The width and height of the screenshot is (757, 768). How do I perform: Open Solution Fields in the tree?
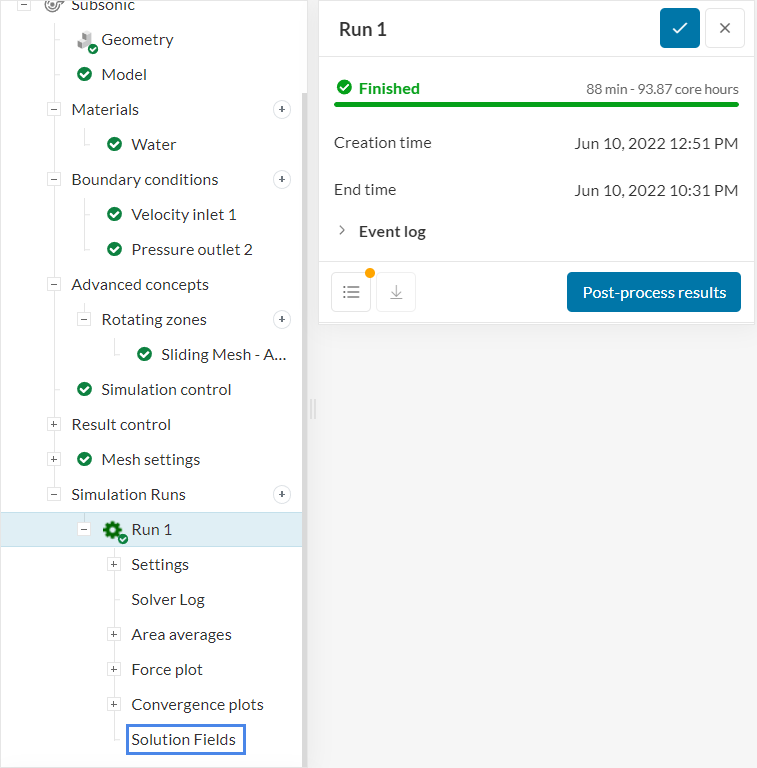pos(183,739)
